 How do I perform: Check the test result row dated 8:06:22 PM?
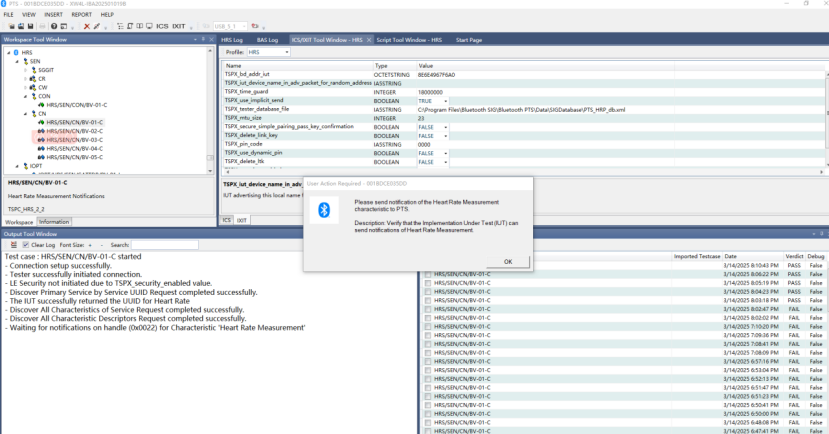(x=428, y=274)
